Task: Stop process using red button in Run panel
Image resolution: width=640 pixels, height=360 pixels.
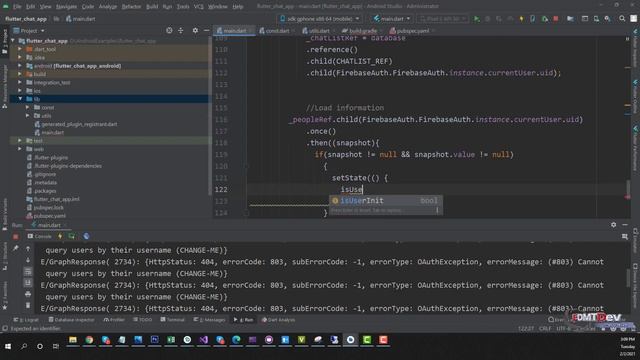Action: point(16,236)
